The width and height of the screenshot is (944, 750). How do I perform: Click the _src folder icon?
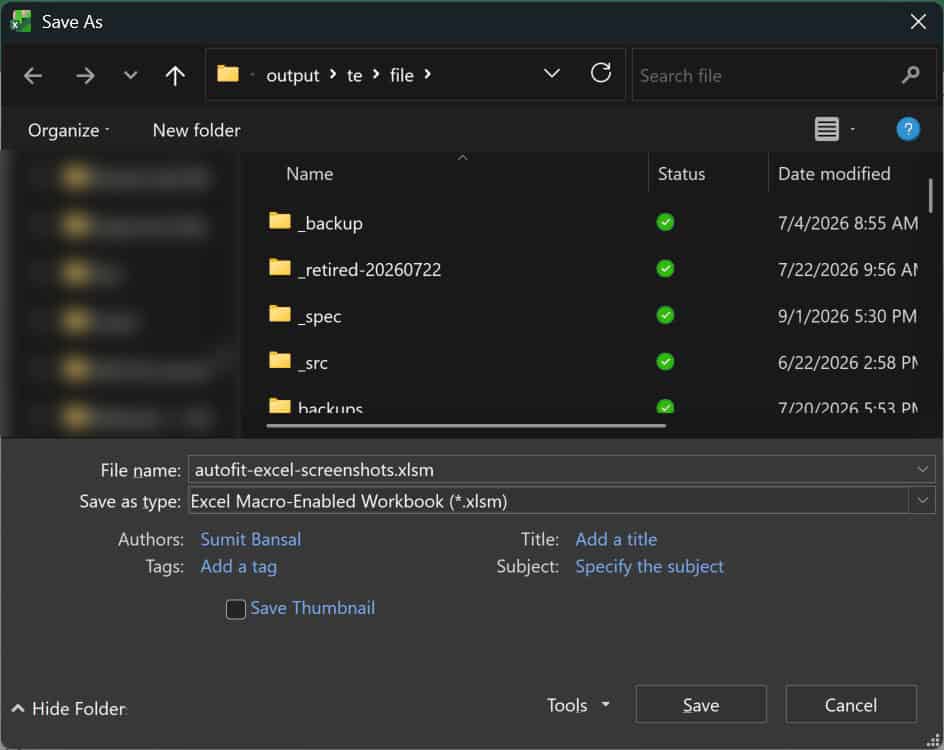click(x=279, y=360)
